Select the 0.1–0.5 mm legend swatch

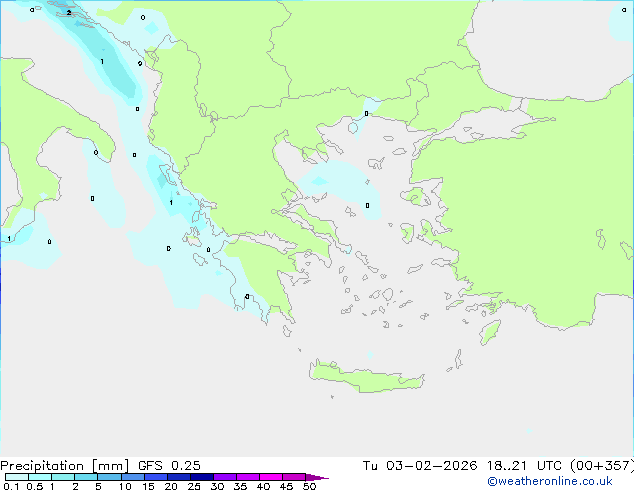click(x=17, y=477)
